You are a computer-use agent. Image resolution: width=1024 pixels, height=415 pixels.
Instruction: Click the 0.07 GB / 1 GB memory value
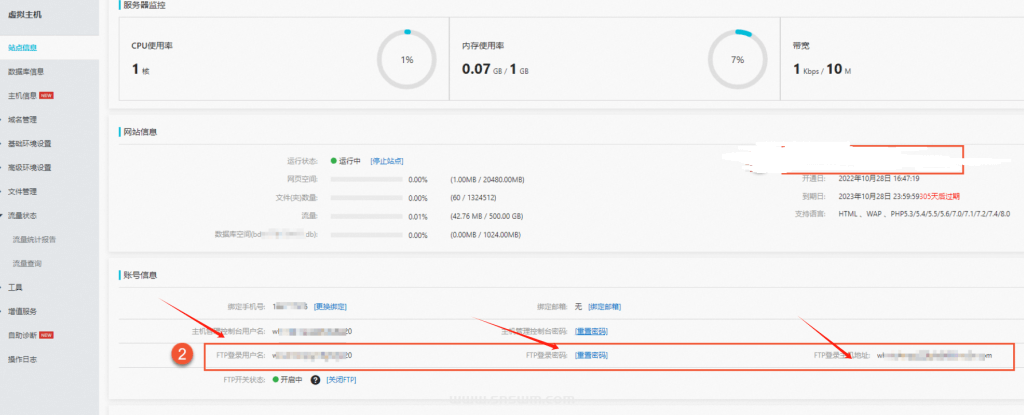[x=495, y=69]
